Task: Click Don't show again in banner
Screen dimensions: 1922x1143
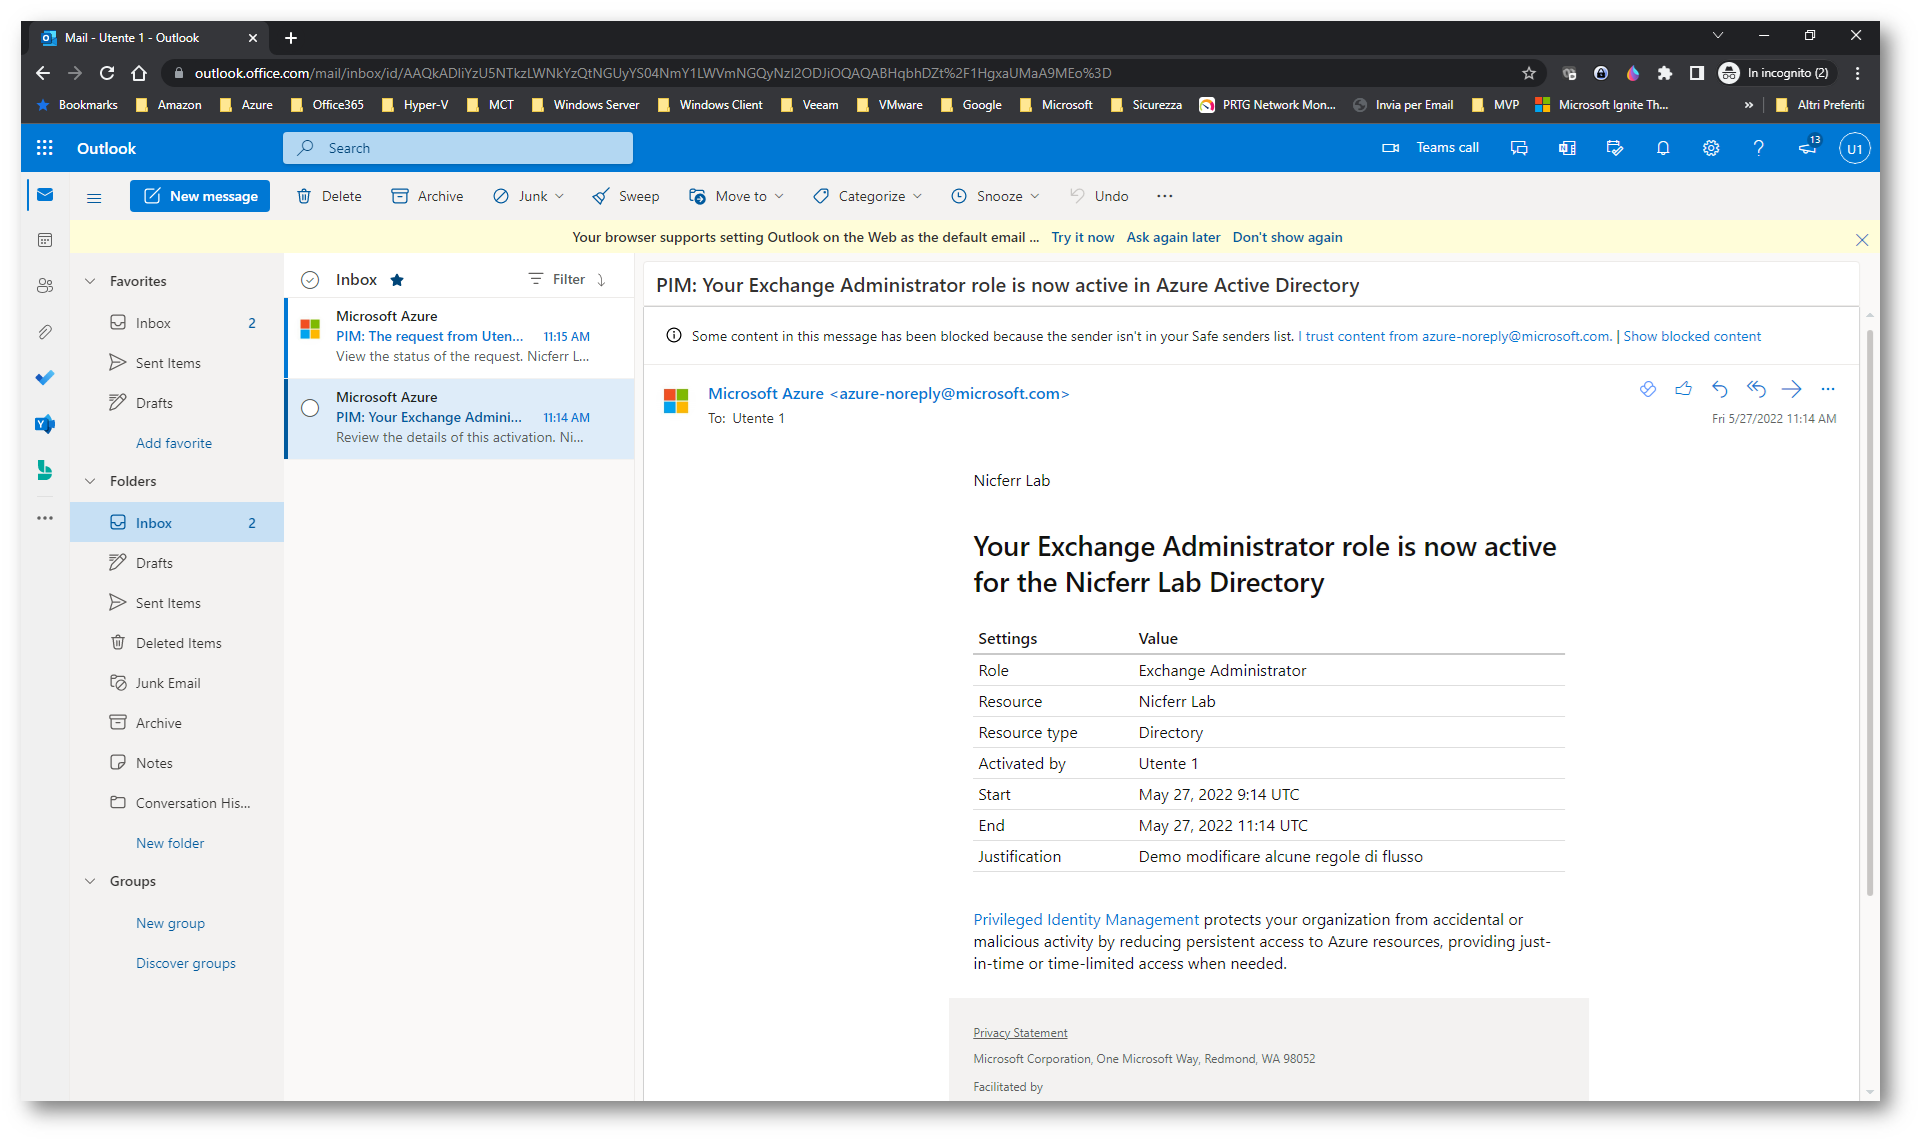Action: [1287, 237]
